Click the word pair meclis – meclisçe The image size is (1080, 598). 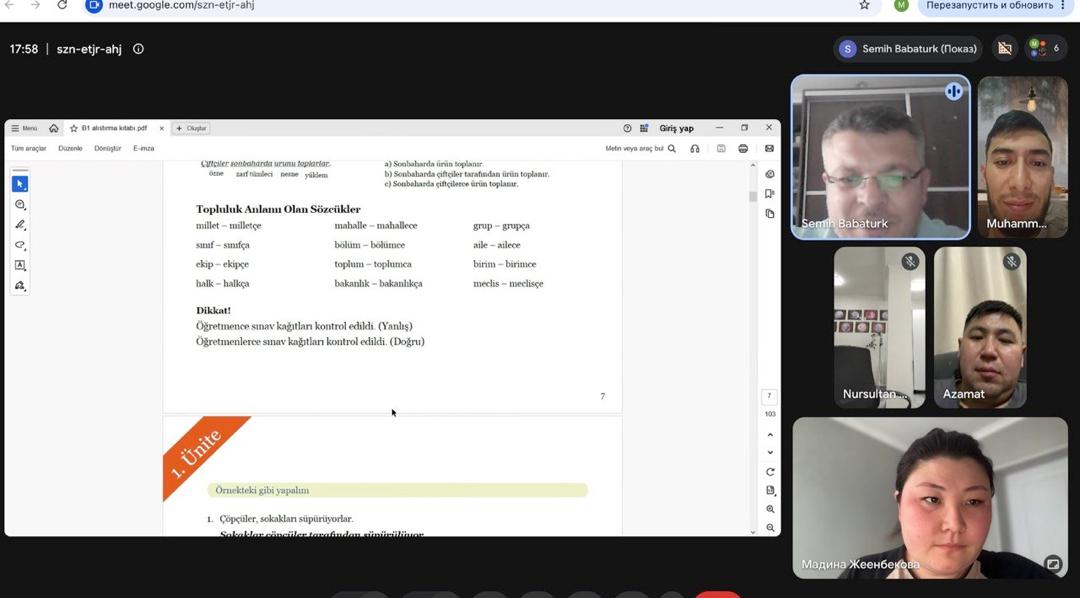[x=508, y=283]
